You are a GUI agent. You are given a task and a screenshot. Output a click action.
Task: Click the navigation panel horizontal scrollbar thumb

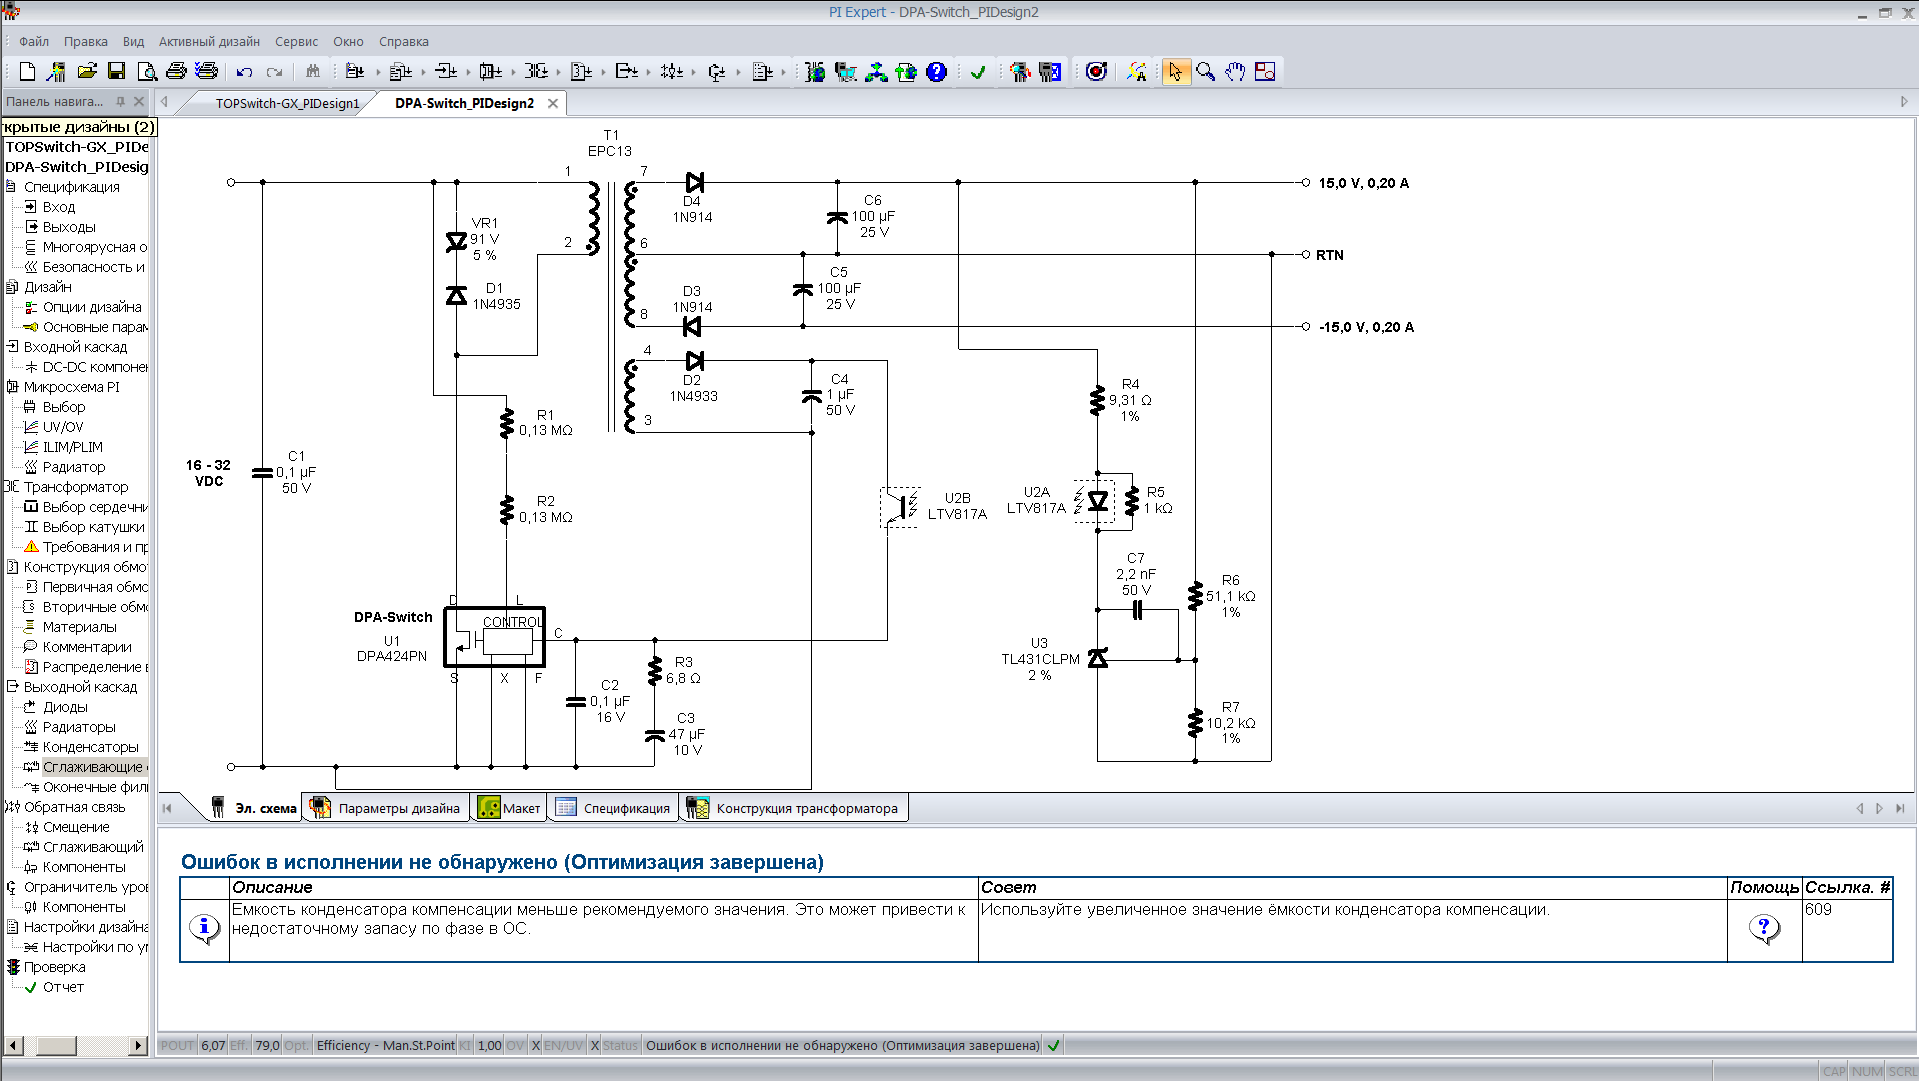click(x=56, y=1045)
